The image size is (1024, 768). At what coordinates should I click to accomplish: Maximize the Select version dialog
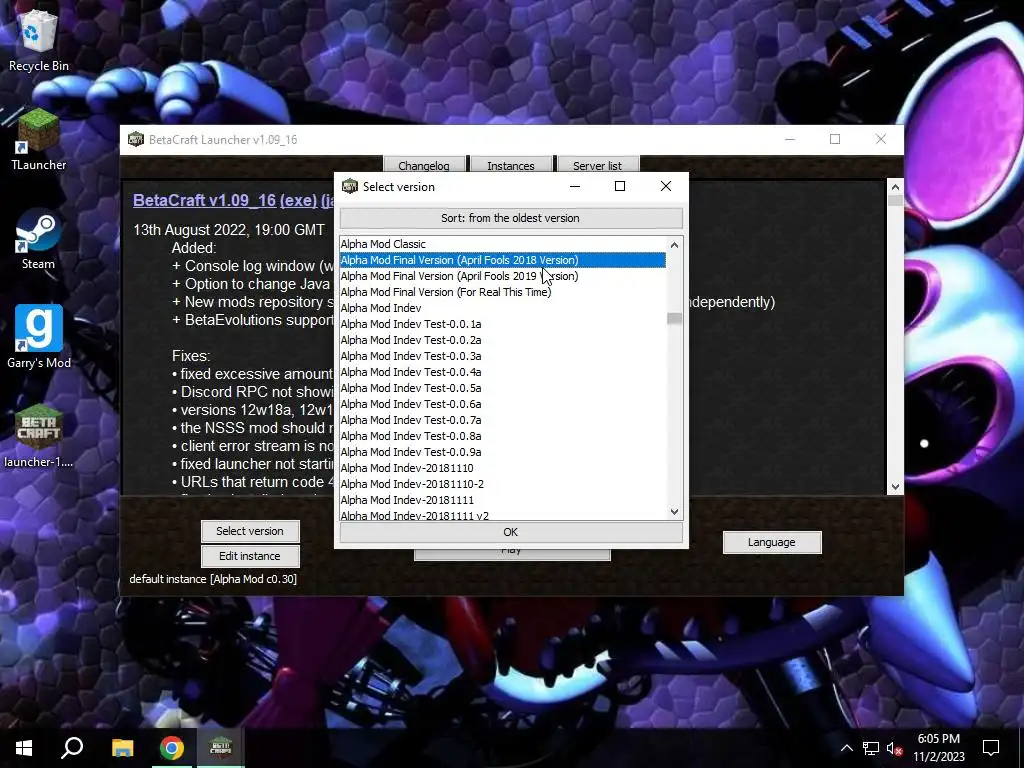pos(620,186)
